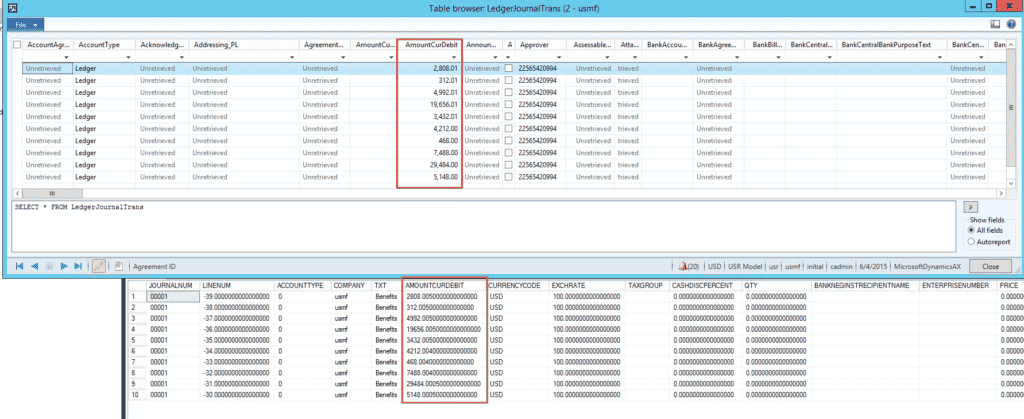Image resolution: width=1024 pixels, height=419 pixels.
Task: Click the -39.000 LINENUM cell in SQL results
Action: tap(236, 296)
